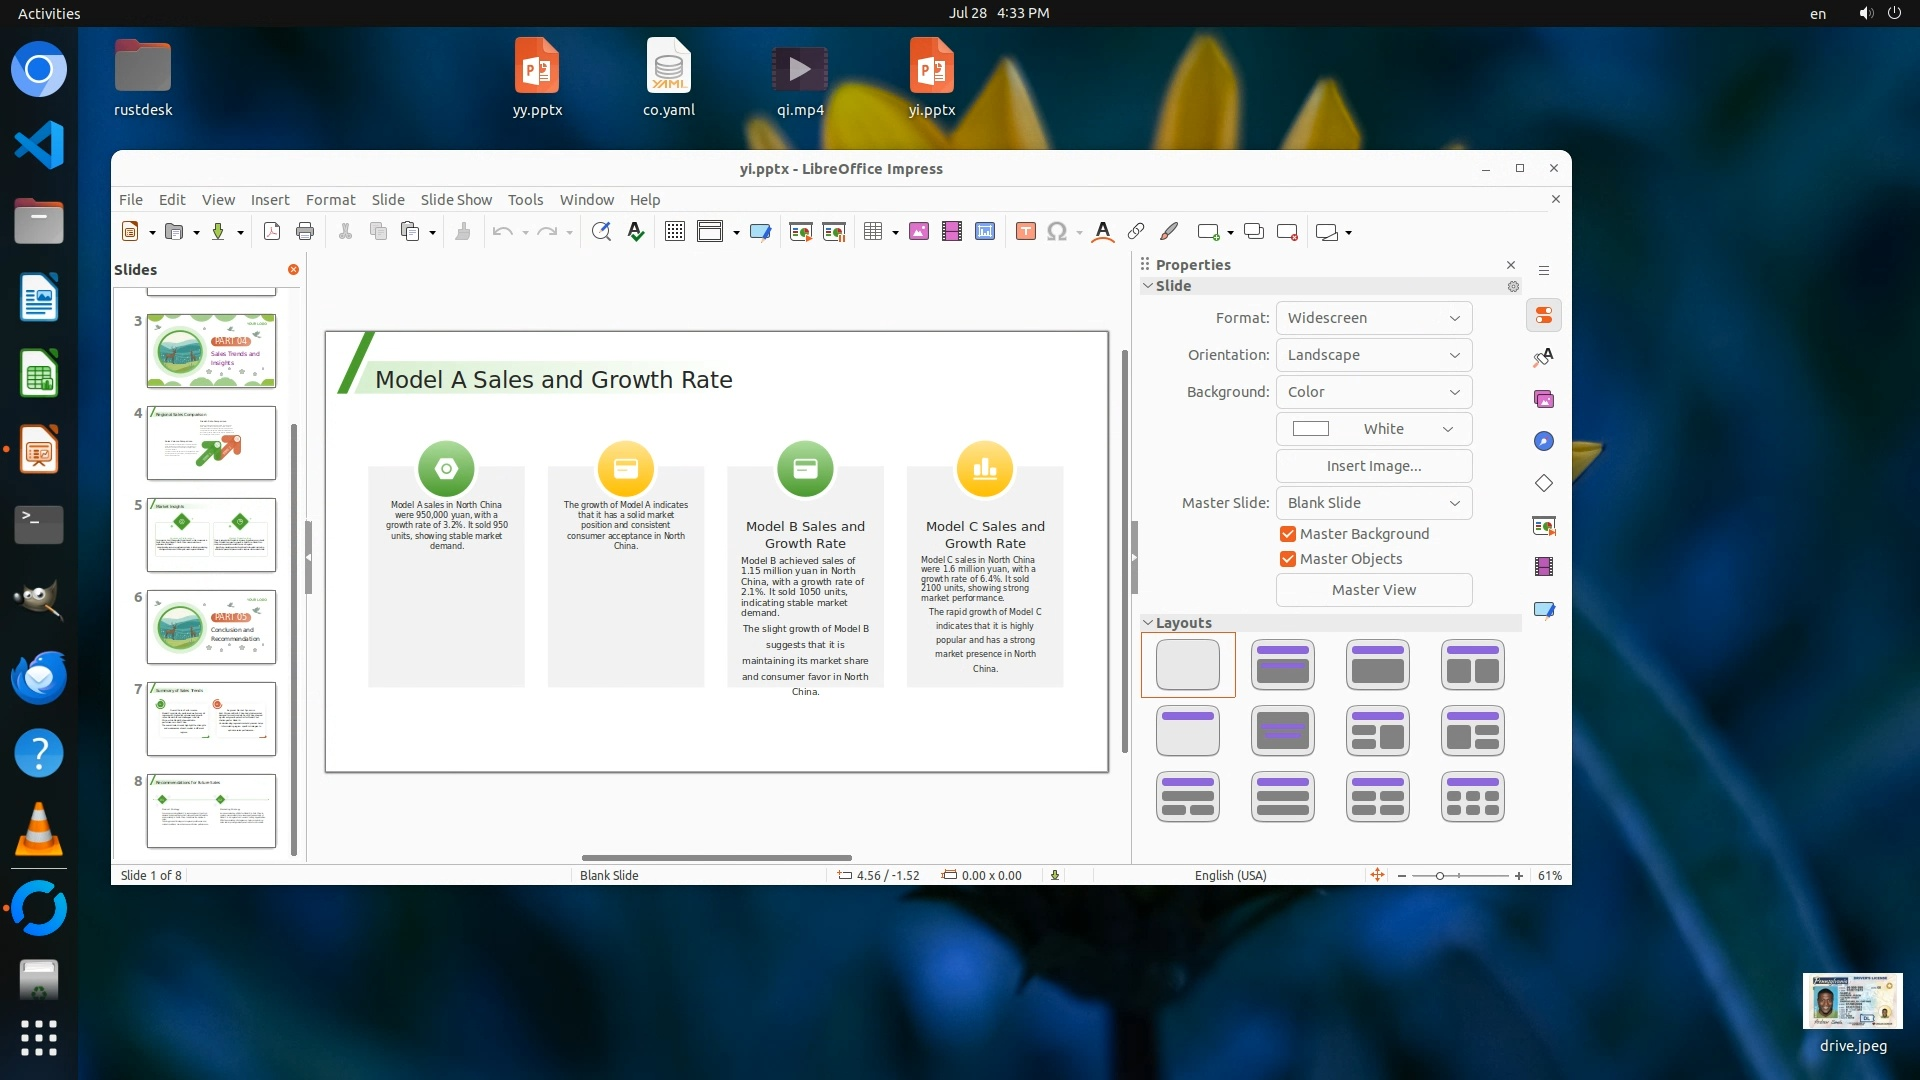The width and height of the screenshot is (1920, 1080).
Task: Click the Insert Hyperlink icon
Action: click(1136, 232)
